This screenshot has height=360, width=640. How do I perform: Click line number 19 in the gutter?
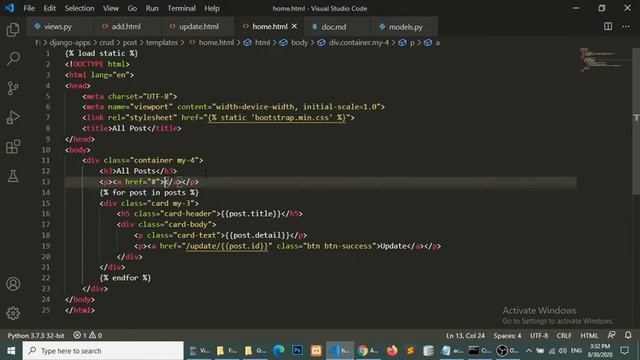[46, 246]
